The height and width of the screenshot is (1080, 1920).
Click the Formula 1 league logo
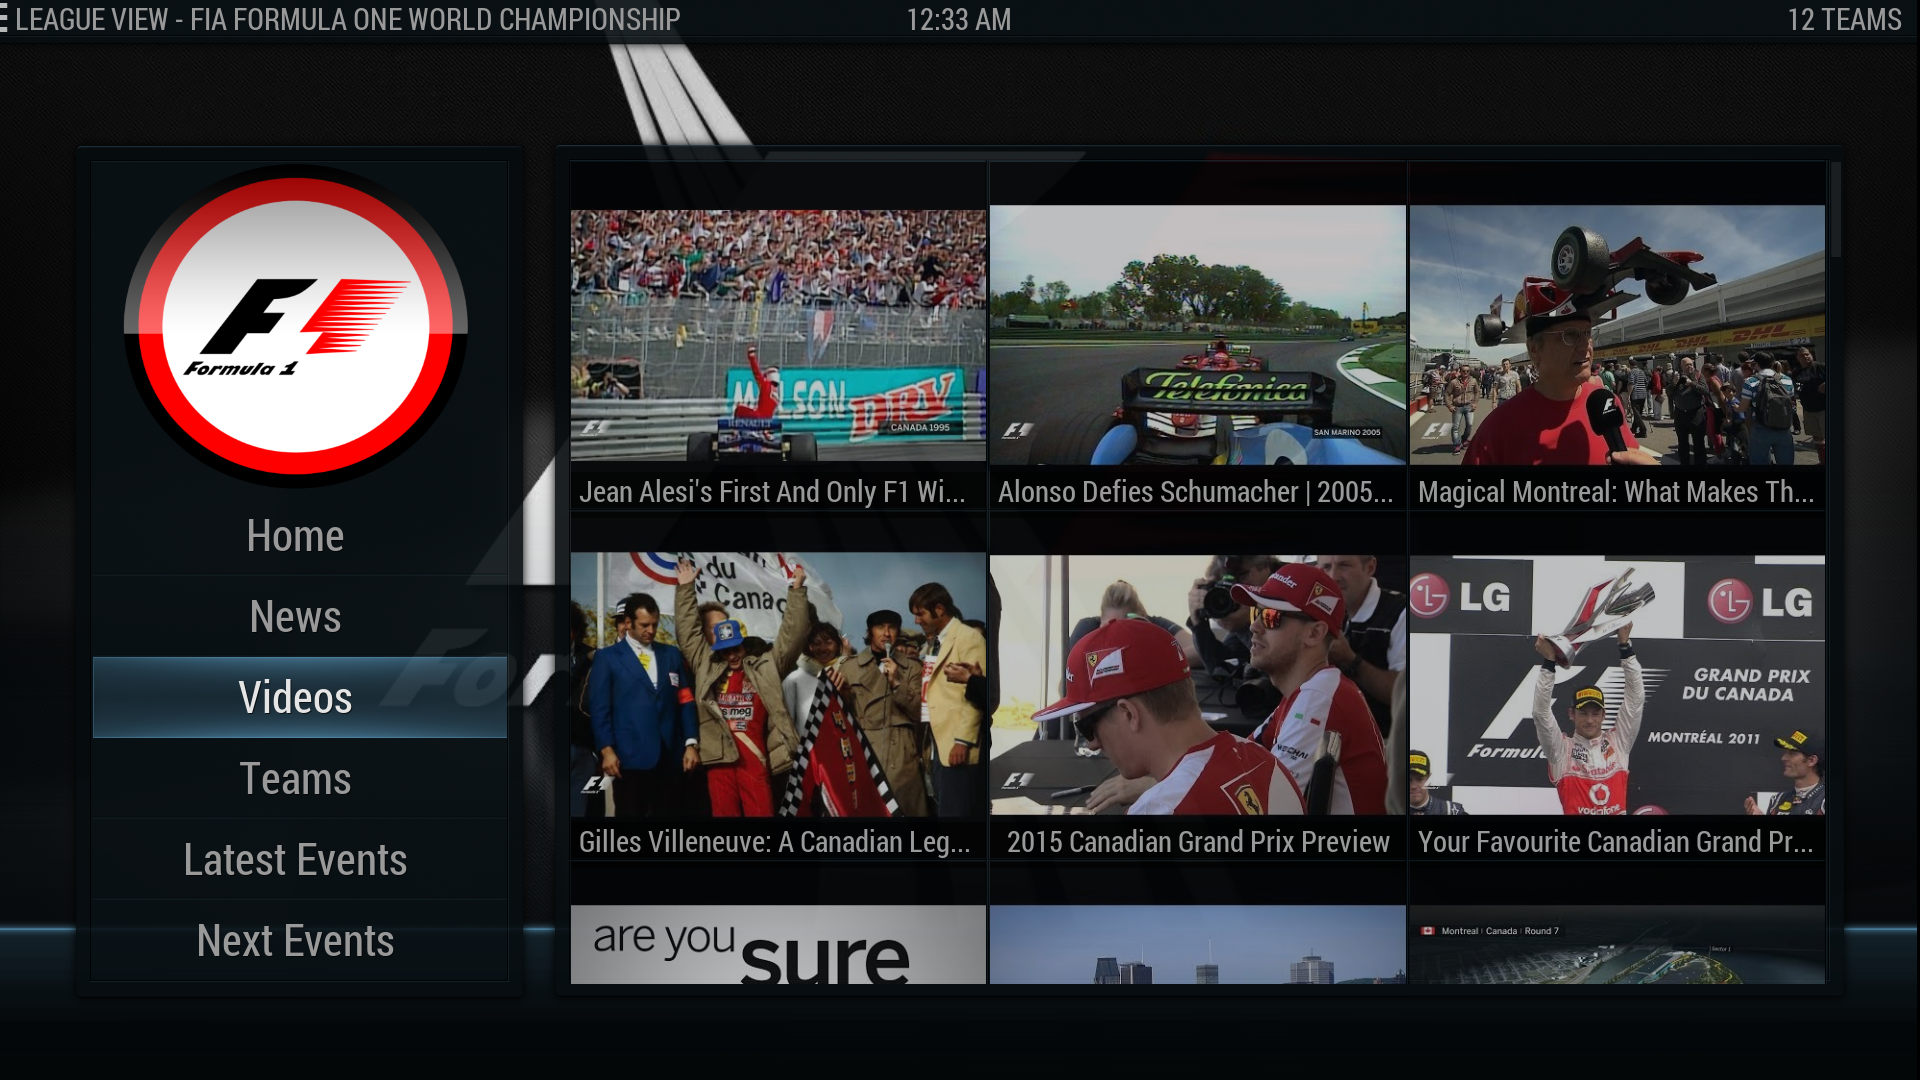295,326
